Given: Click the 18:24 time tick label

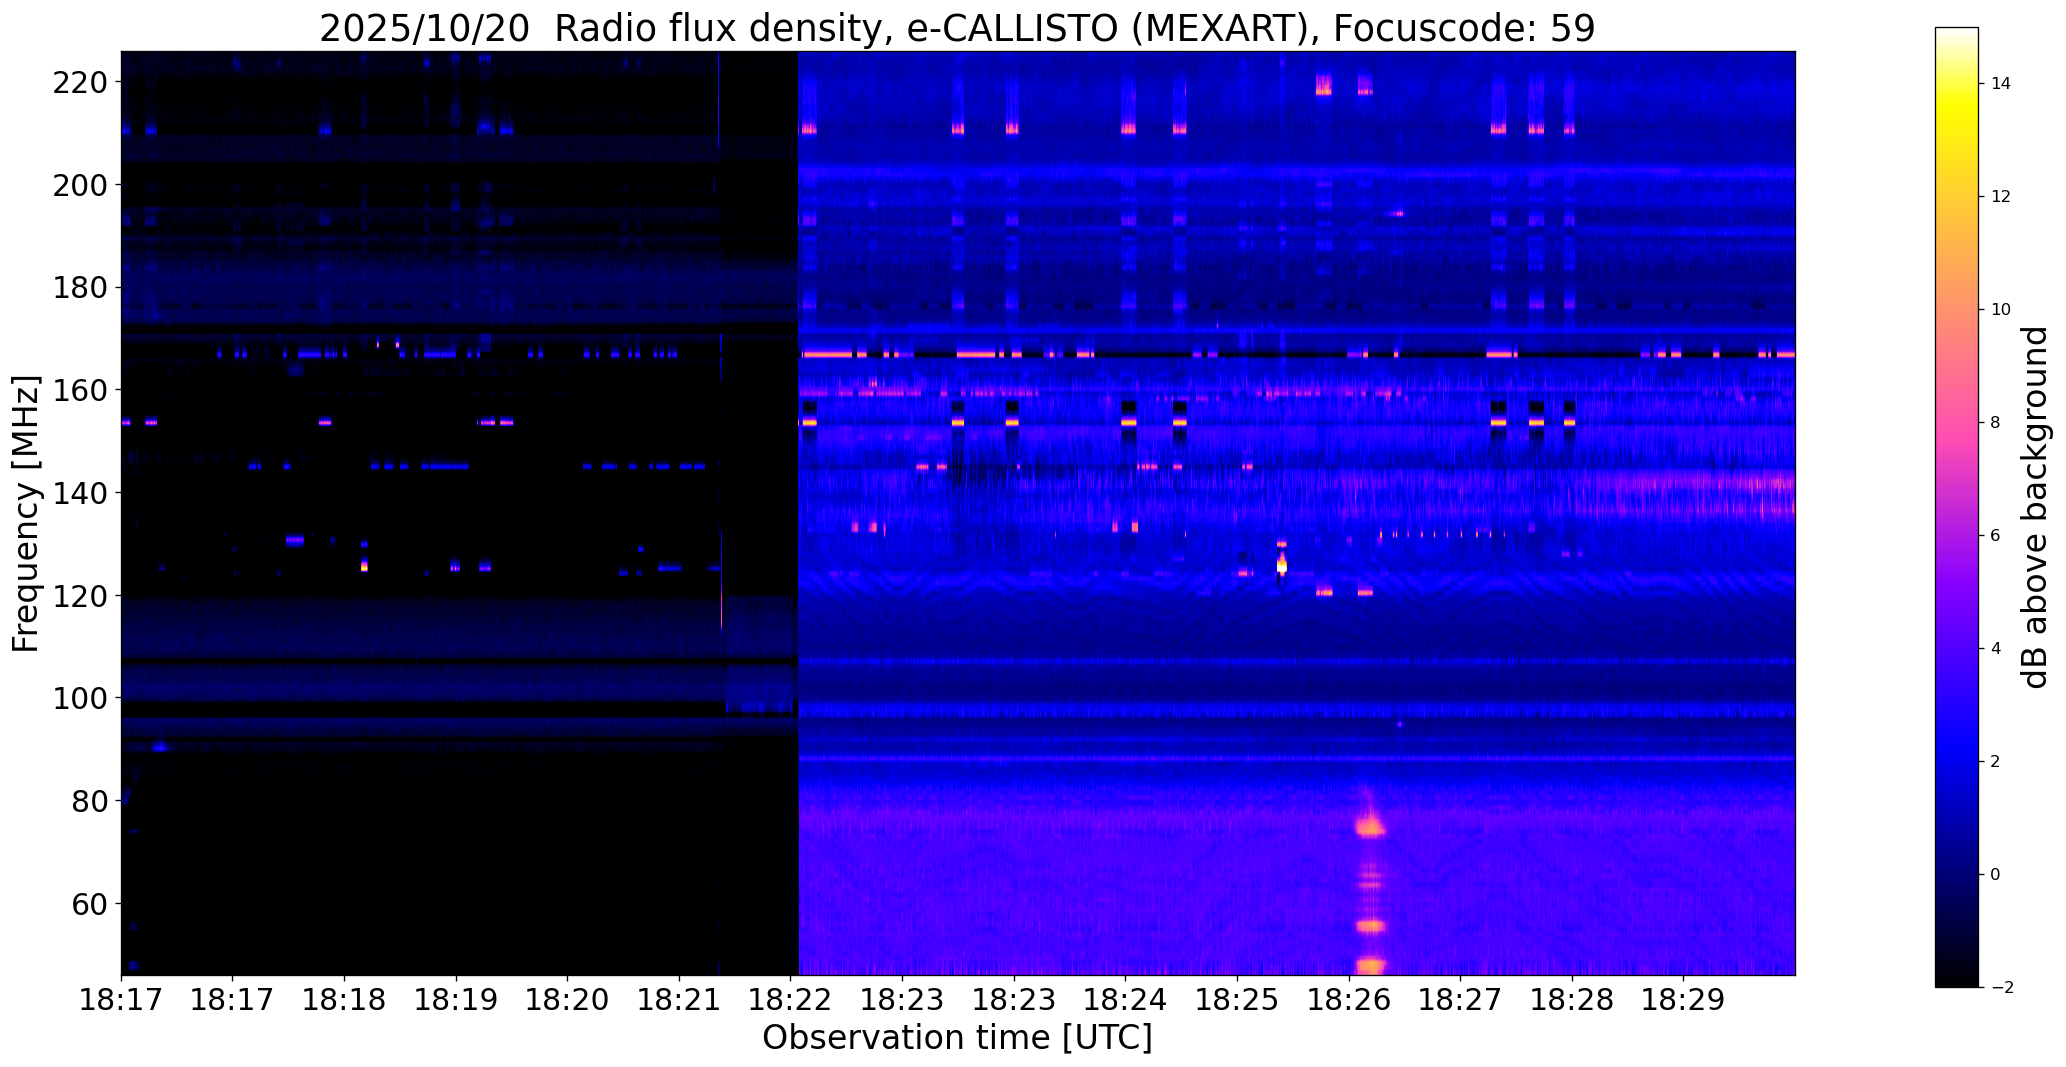Looking at the screenshot, I should pos(1126,1000).
